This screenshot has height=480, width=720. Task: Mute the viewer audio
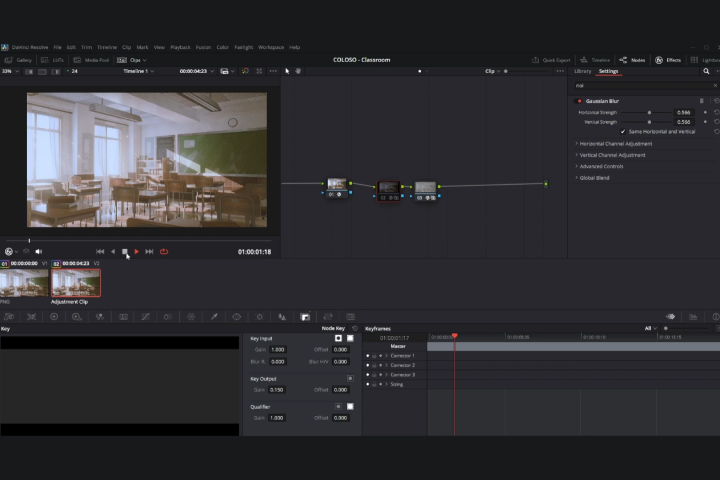click(39, 251)
